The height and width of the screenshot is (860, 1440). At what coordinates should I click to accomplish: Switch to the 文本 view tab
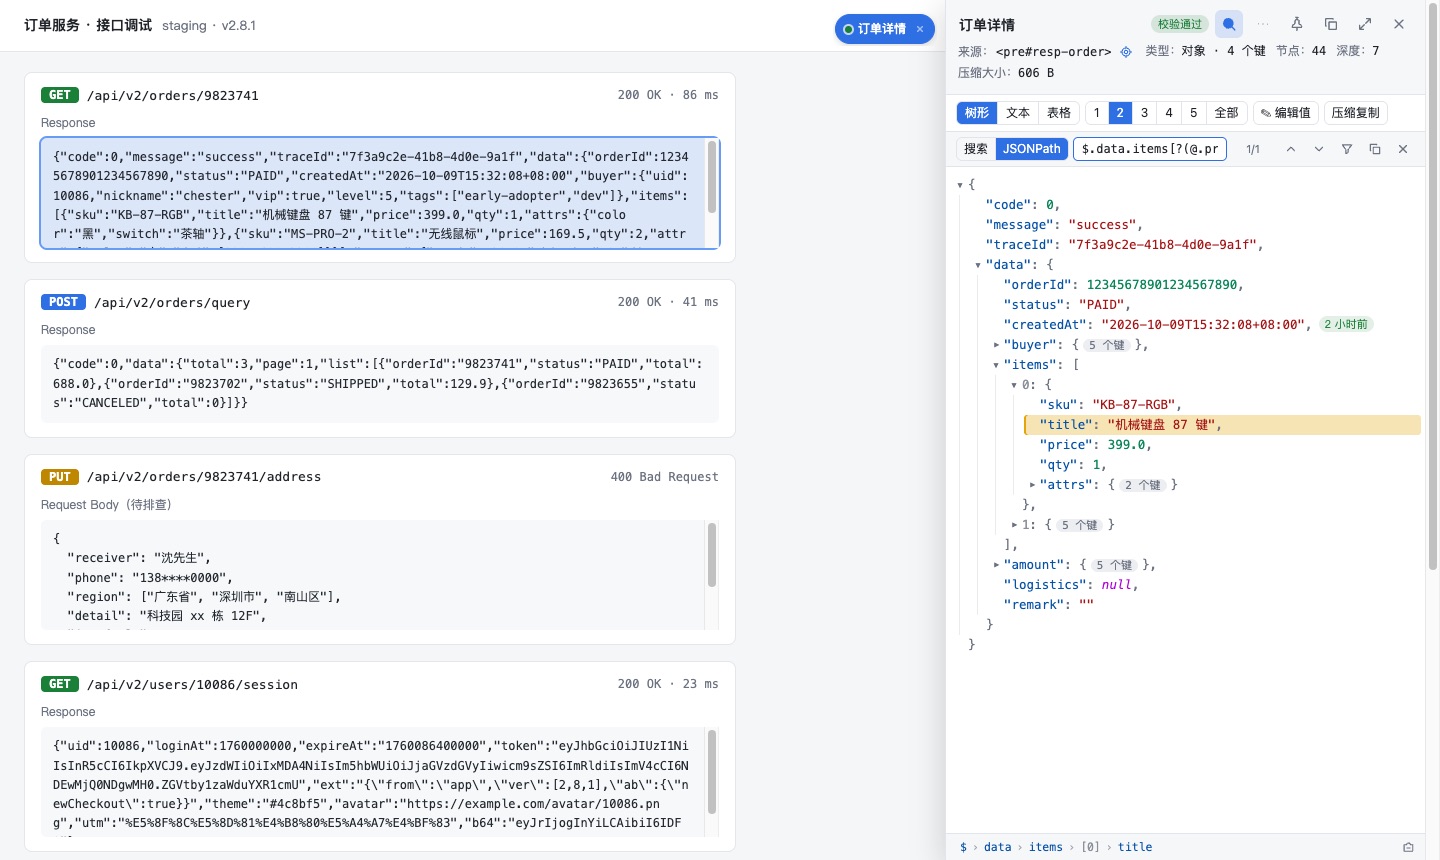(1018, 113)
